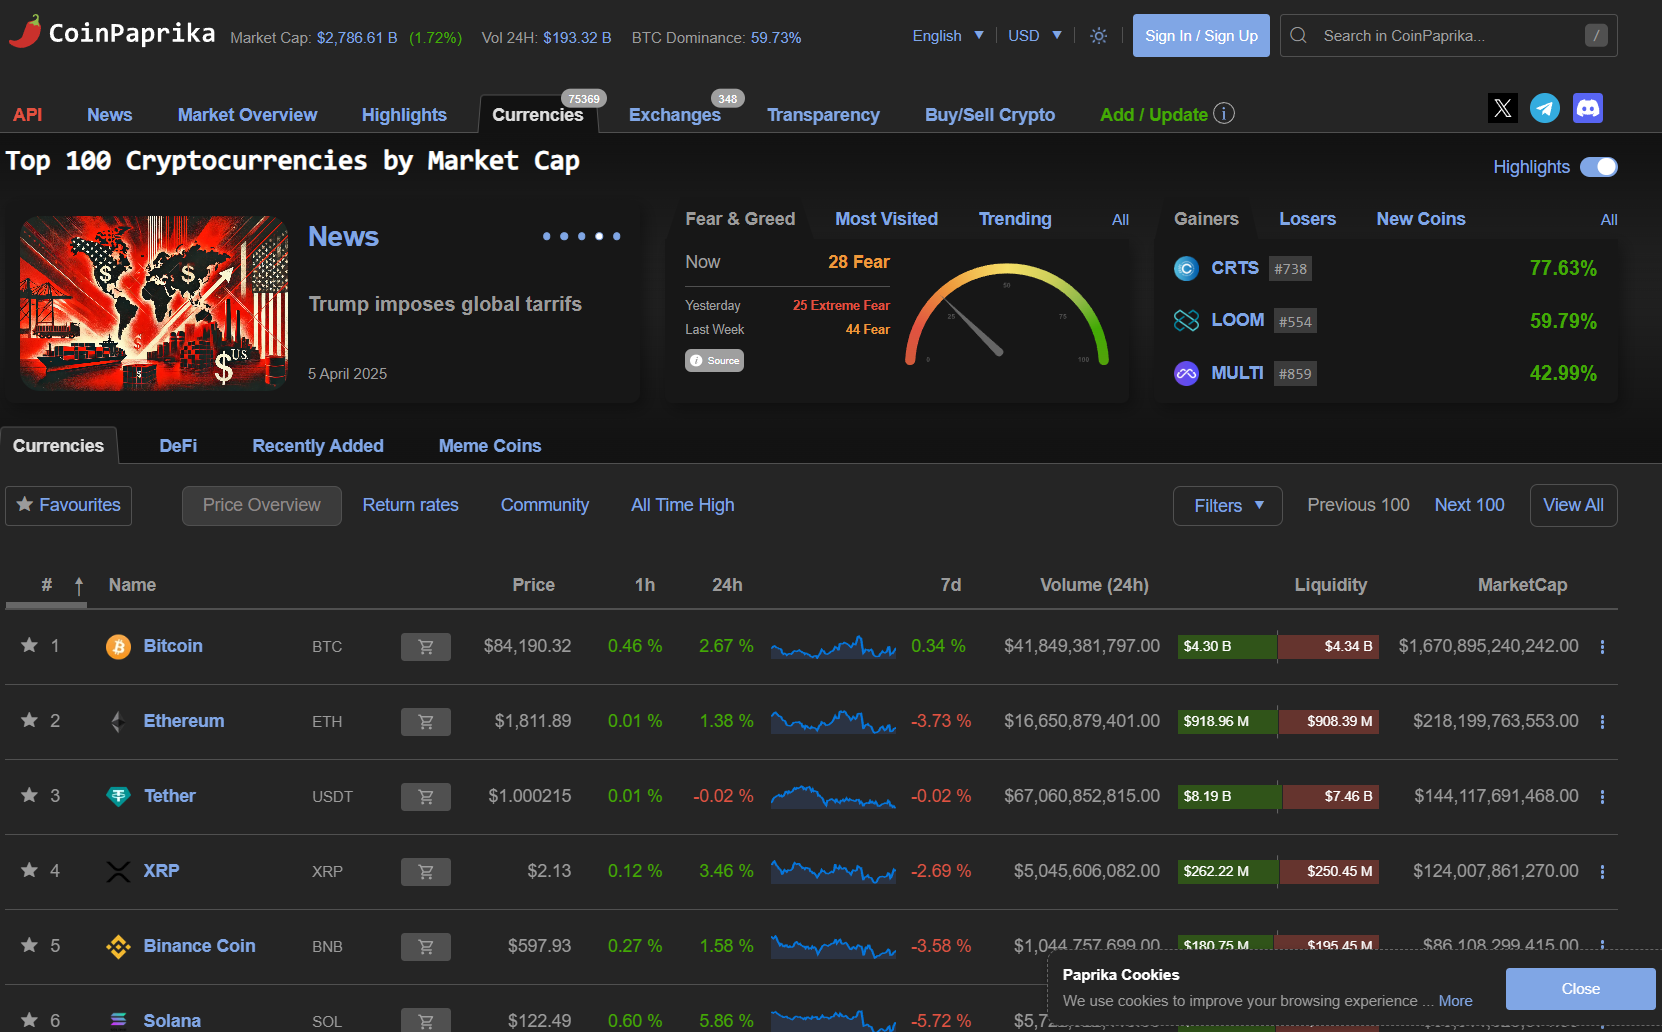Viewport: 1662px width, 1032px height.
Task: Toggle light/dark theme sun icon
Action: pos(1099,36)
